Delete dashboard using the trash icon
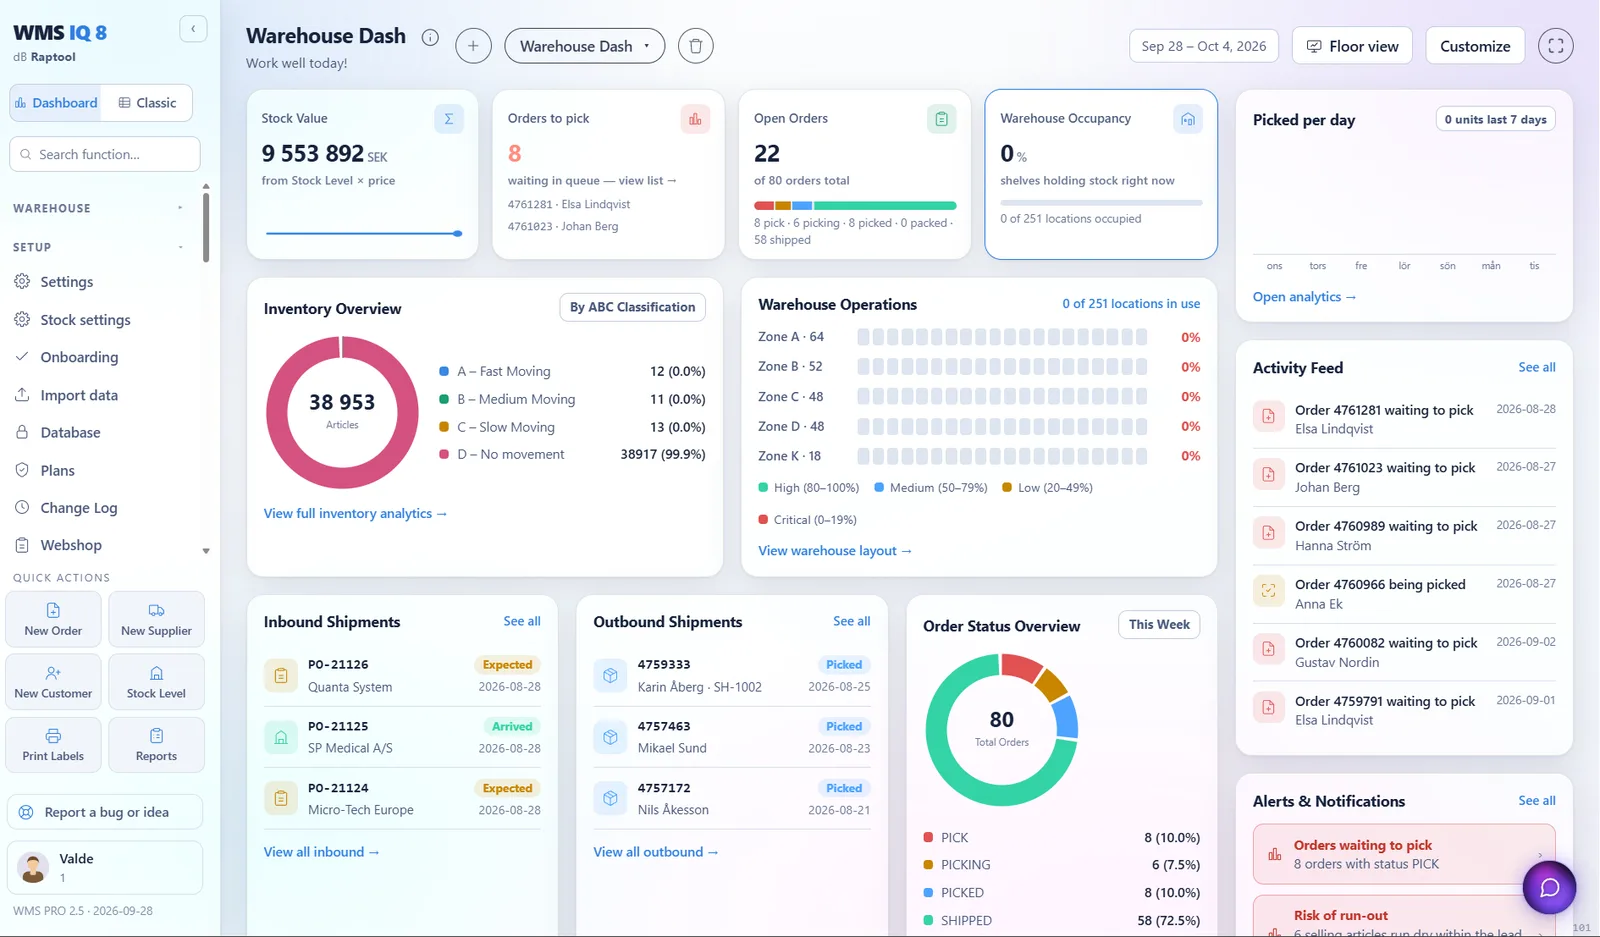The image size is (1600, 937). pyautogui.click(x=696, y=46)
